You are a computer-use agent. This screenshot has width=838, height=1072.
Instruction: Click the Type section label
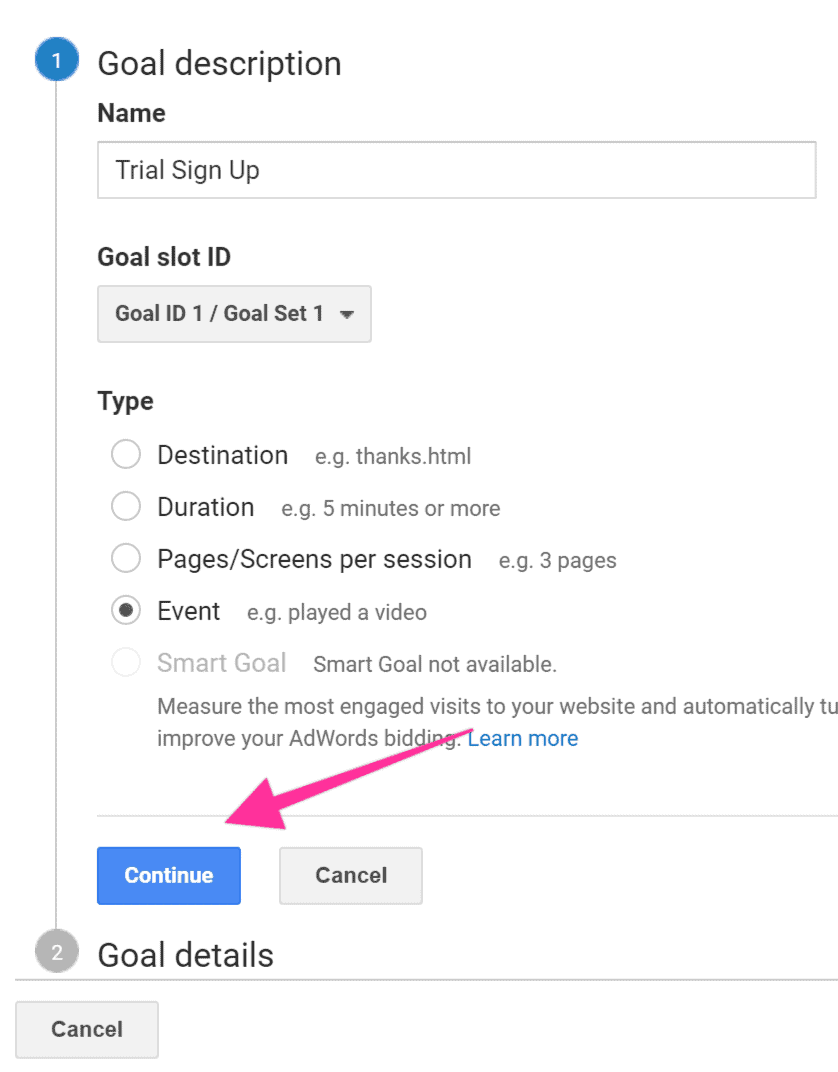[x=125, y=400]
